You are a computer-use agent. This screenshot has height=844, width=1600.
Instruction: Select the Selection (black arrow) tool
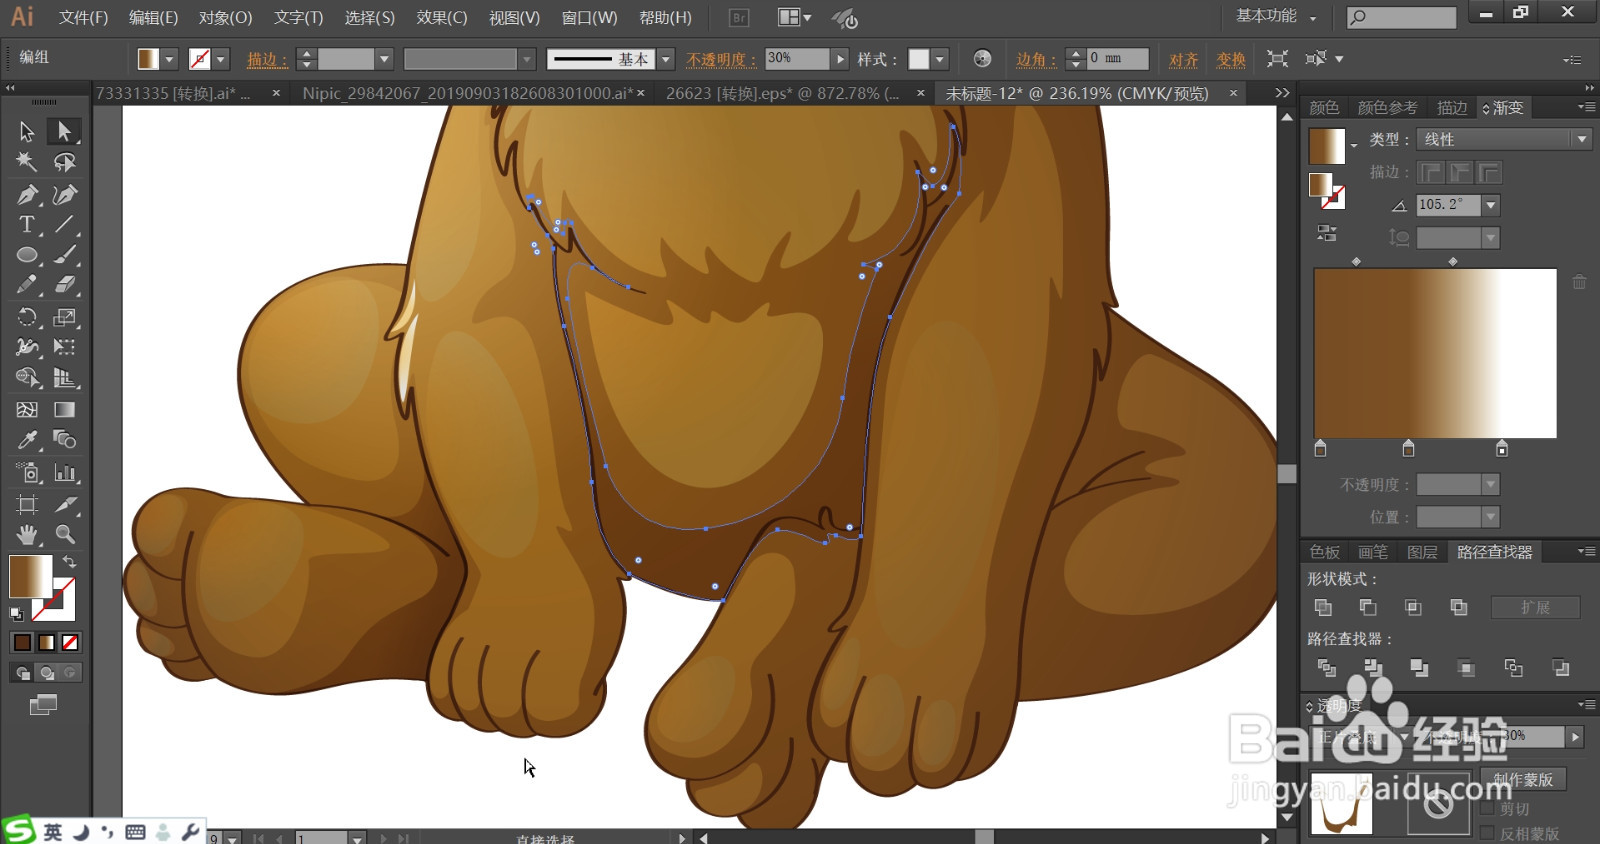click(x=27, y=131)
